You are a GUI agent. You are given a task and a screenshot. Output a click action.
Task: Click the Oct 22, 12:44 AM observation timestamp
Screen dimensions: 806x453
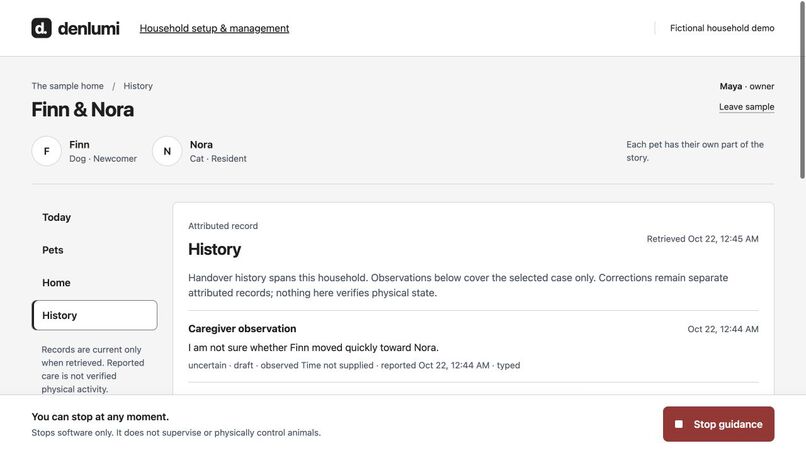tap(723, 329)
